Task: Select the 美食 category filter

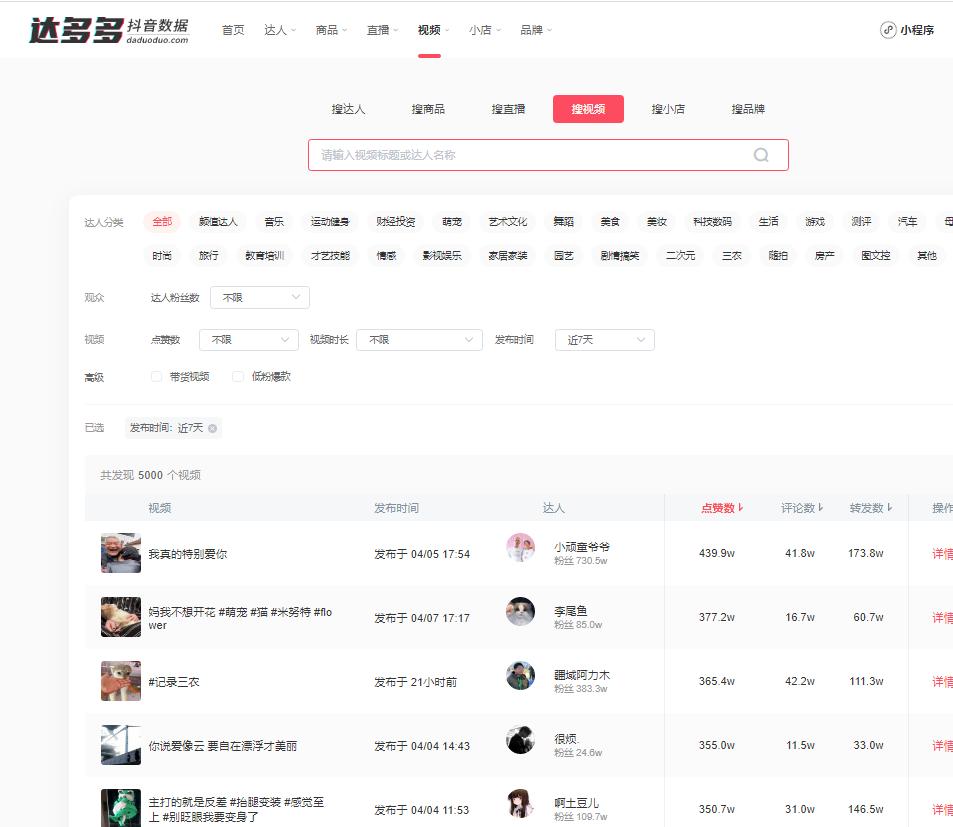Action: pos(610,221)
